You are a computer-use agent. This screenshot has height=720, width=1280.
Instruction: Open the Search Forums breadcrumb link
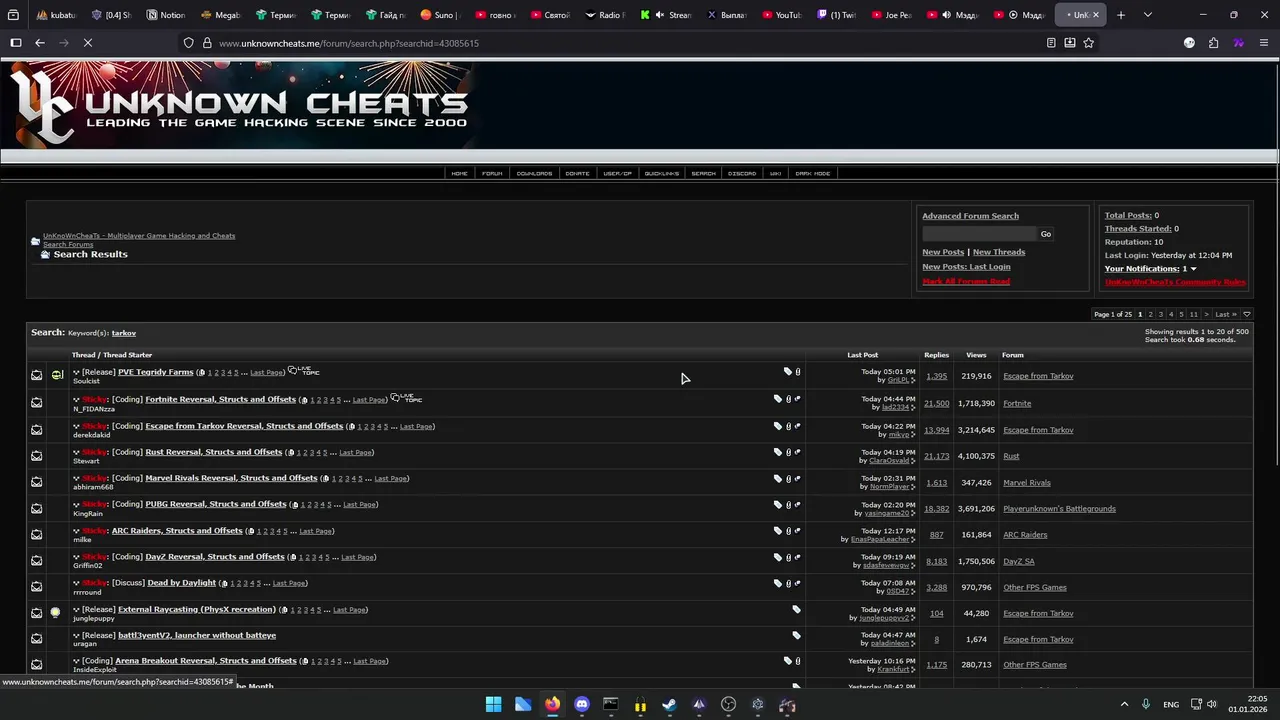pyautogui.click(x=68, y=244)
